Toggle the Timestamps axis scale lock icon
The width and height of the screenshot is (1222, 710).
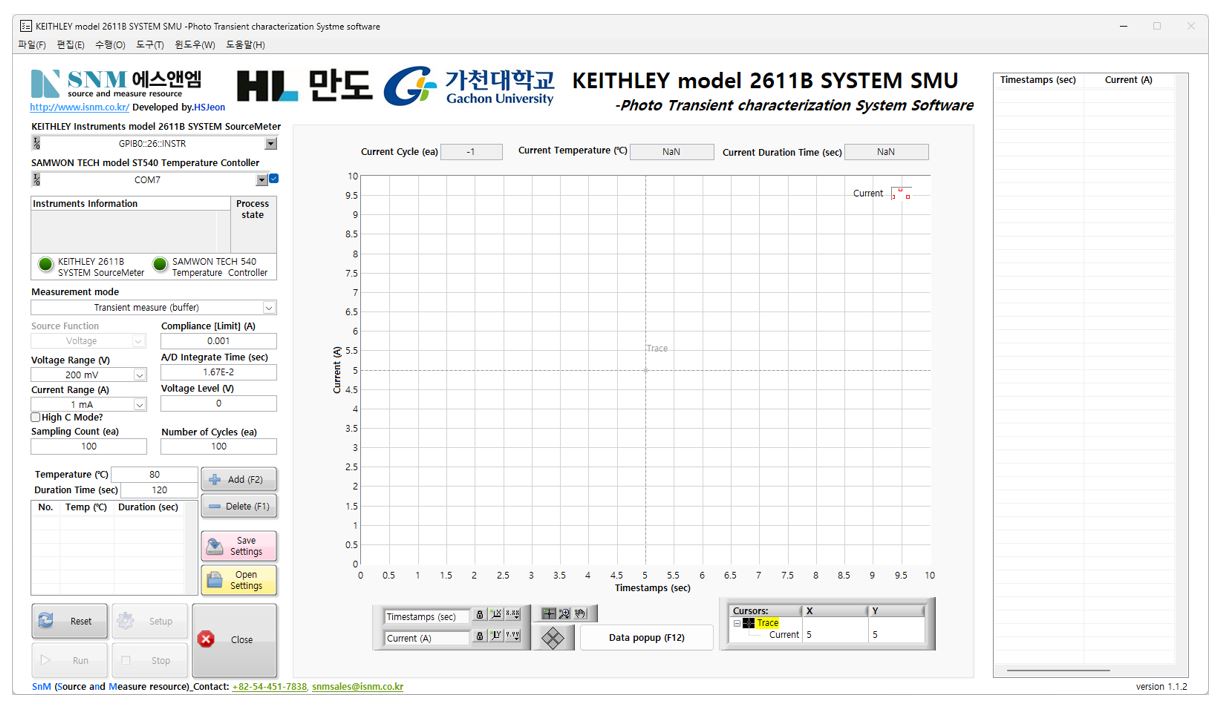[480, 616]
